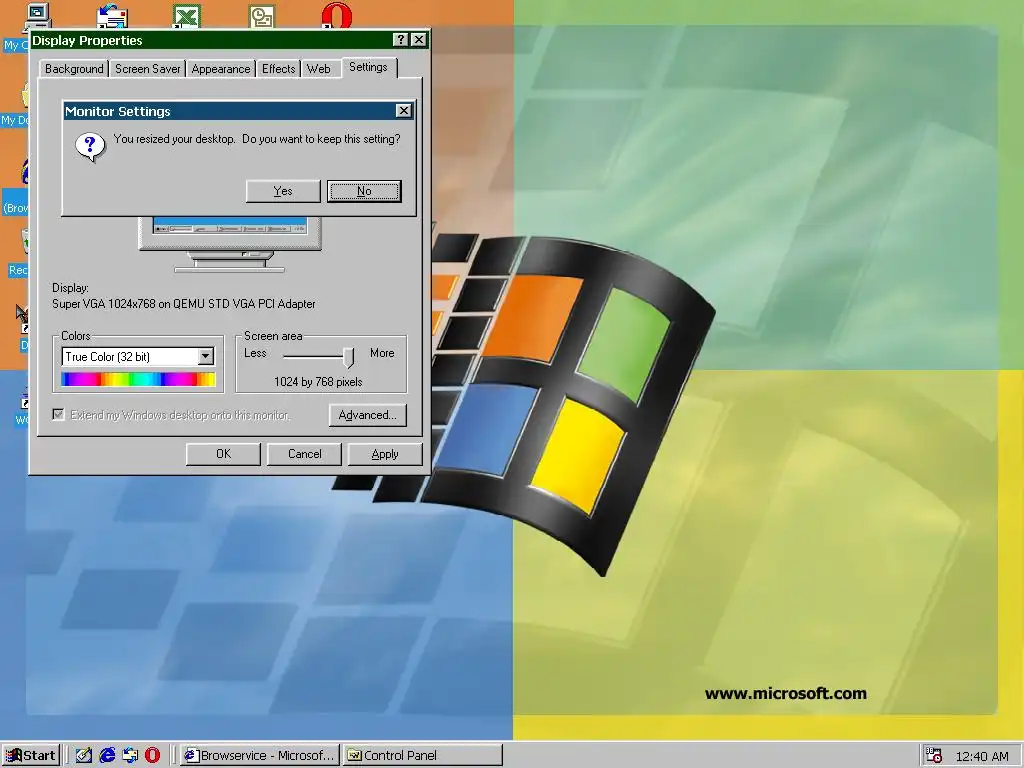Click the Super VGA display adapter text
Screen dimensions: 1024x768
coord(184,304)
